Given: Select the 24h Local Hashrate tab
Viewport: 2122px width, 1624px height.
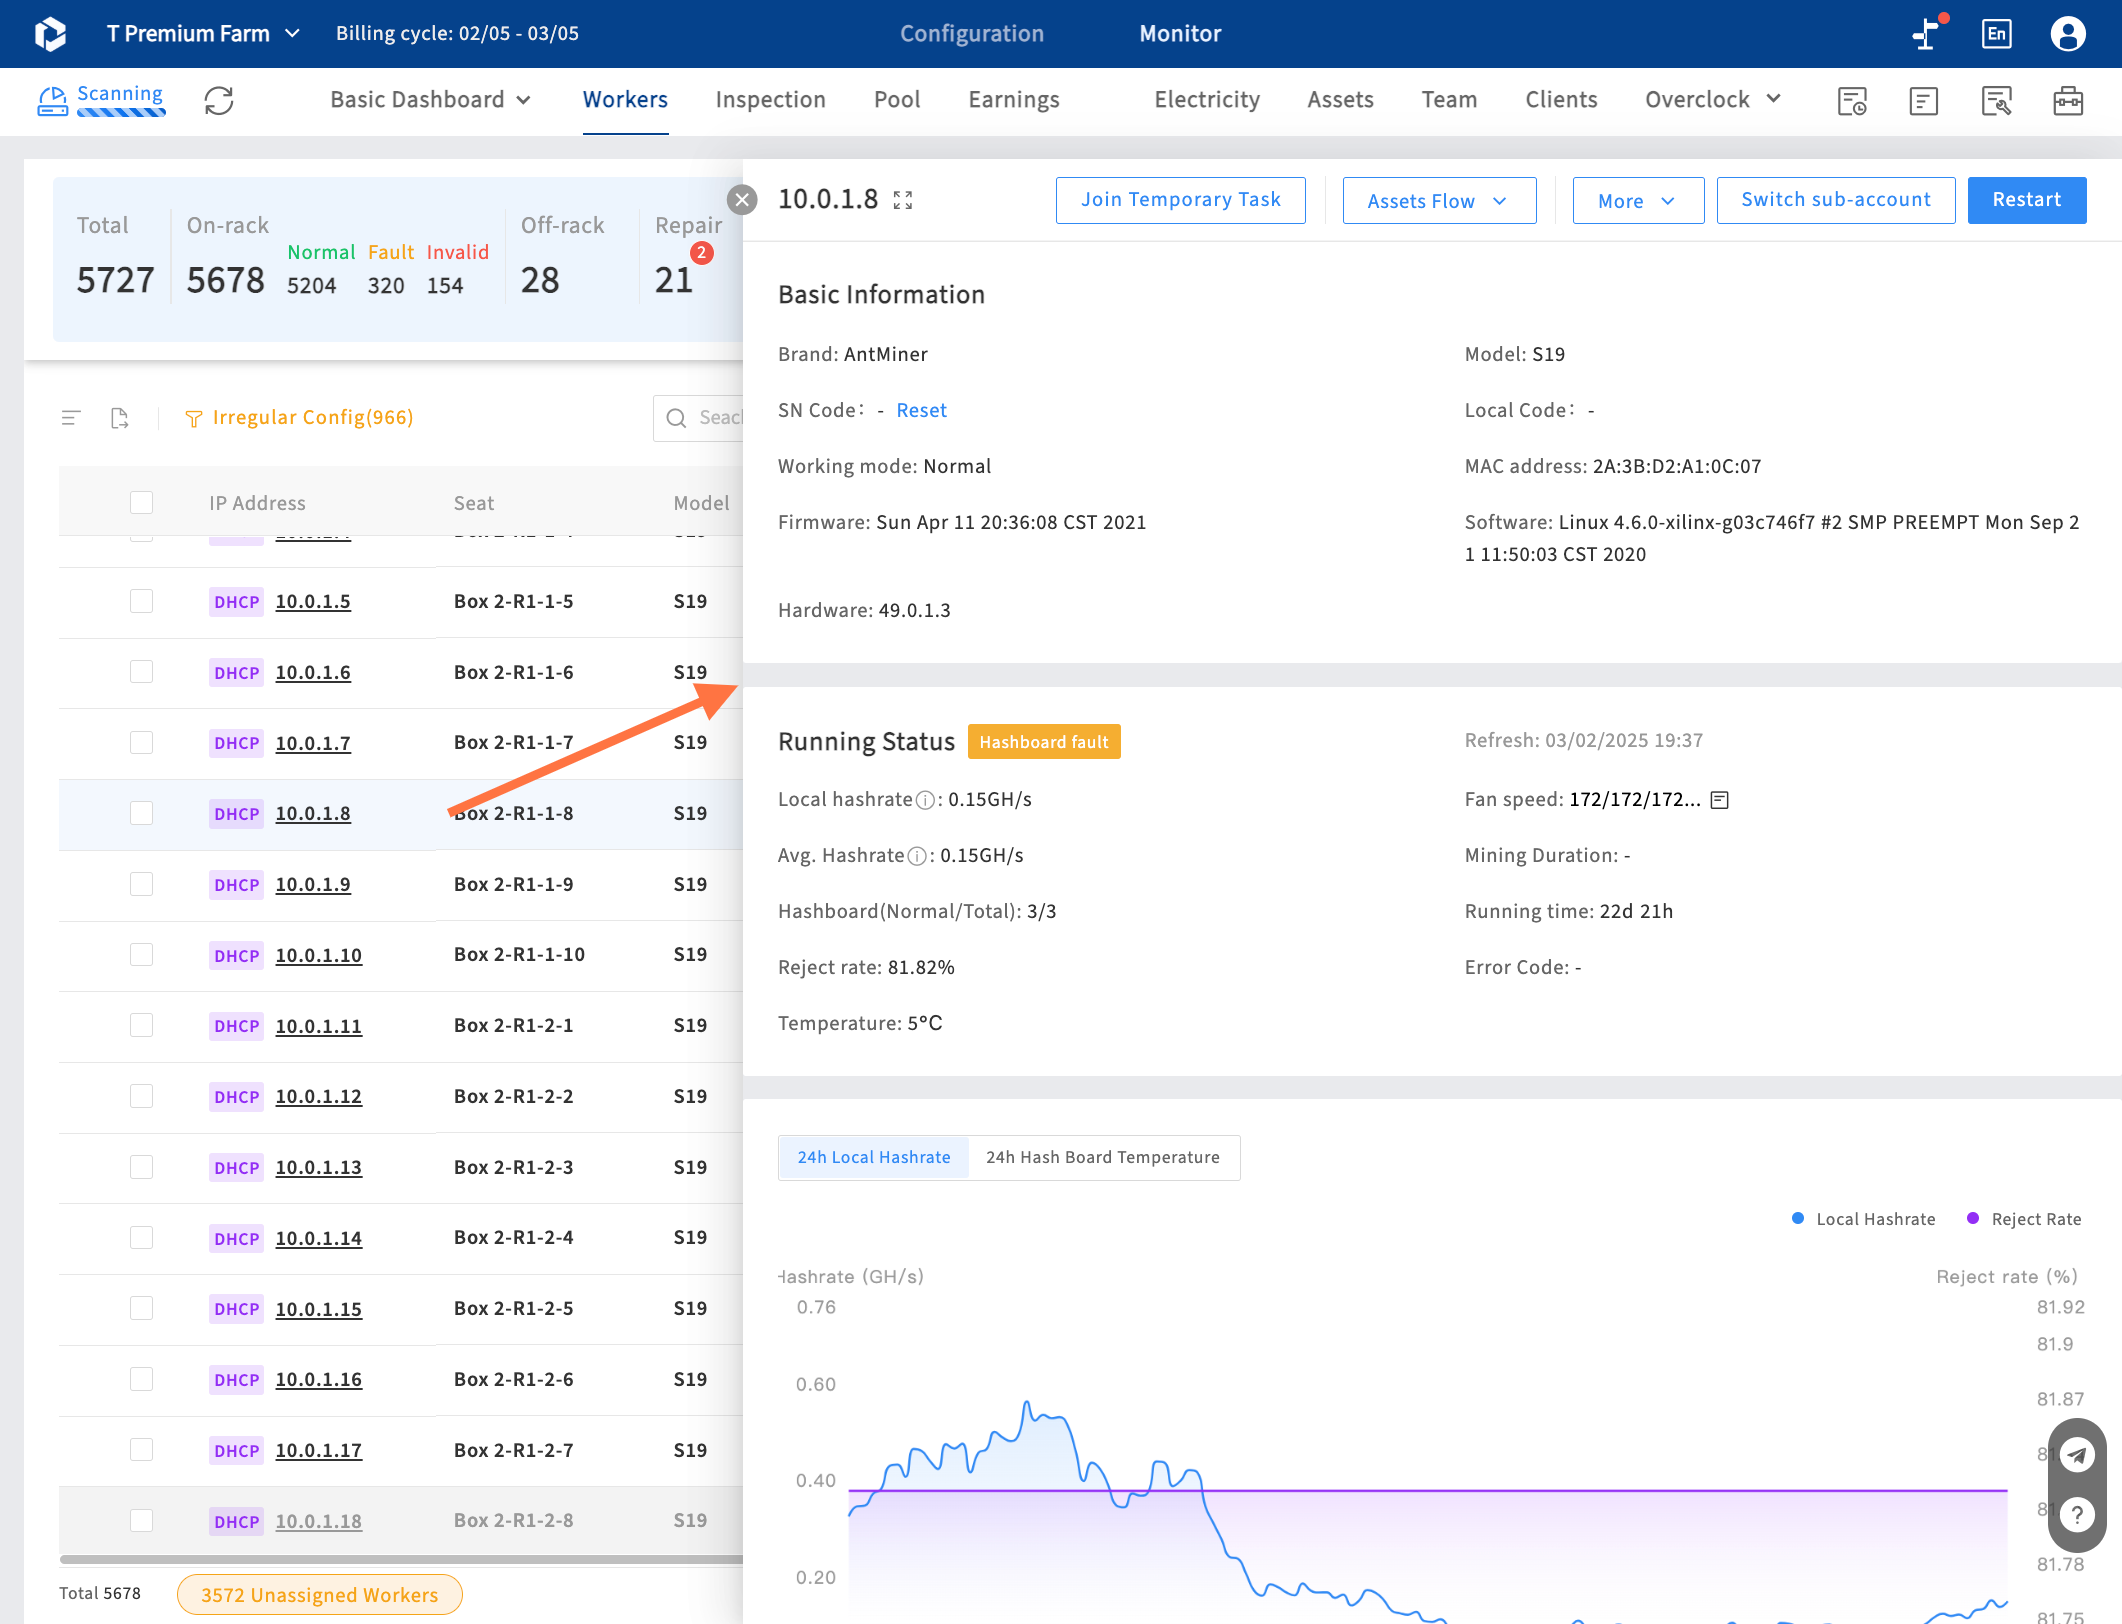Looking at the screenshot, I should tap(874, 1158).
